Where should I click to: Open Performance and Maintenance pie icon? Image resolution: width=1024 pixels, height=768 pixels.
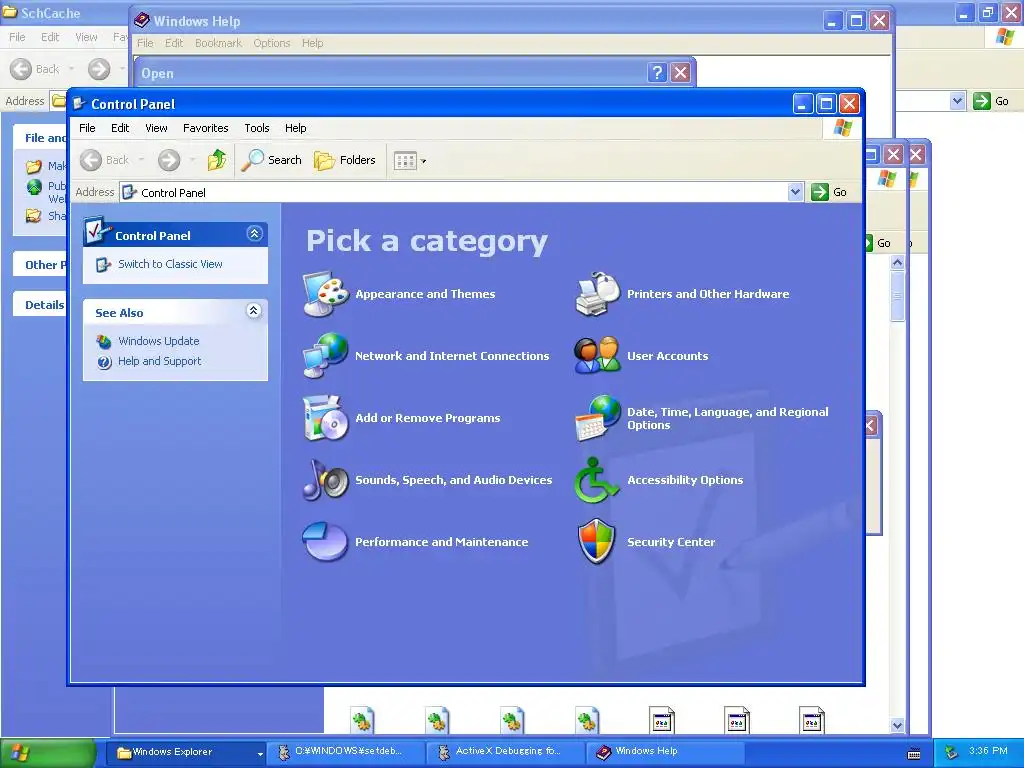click(325, 541)
